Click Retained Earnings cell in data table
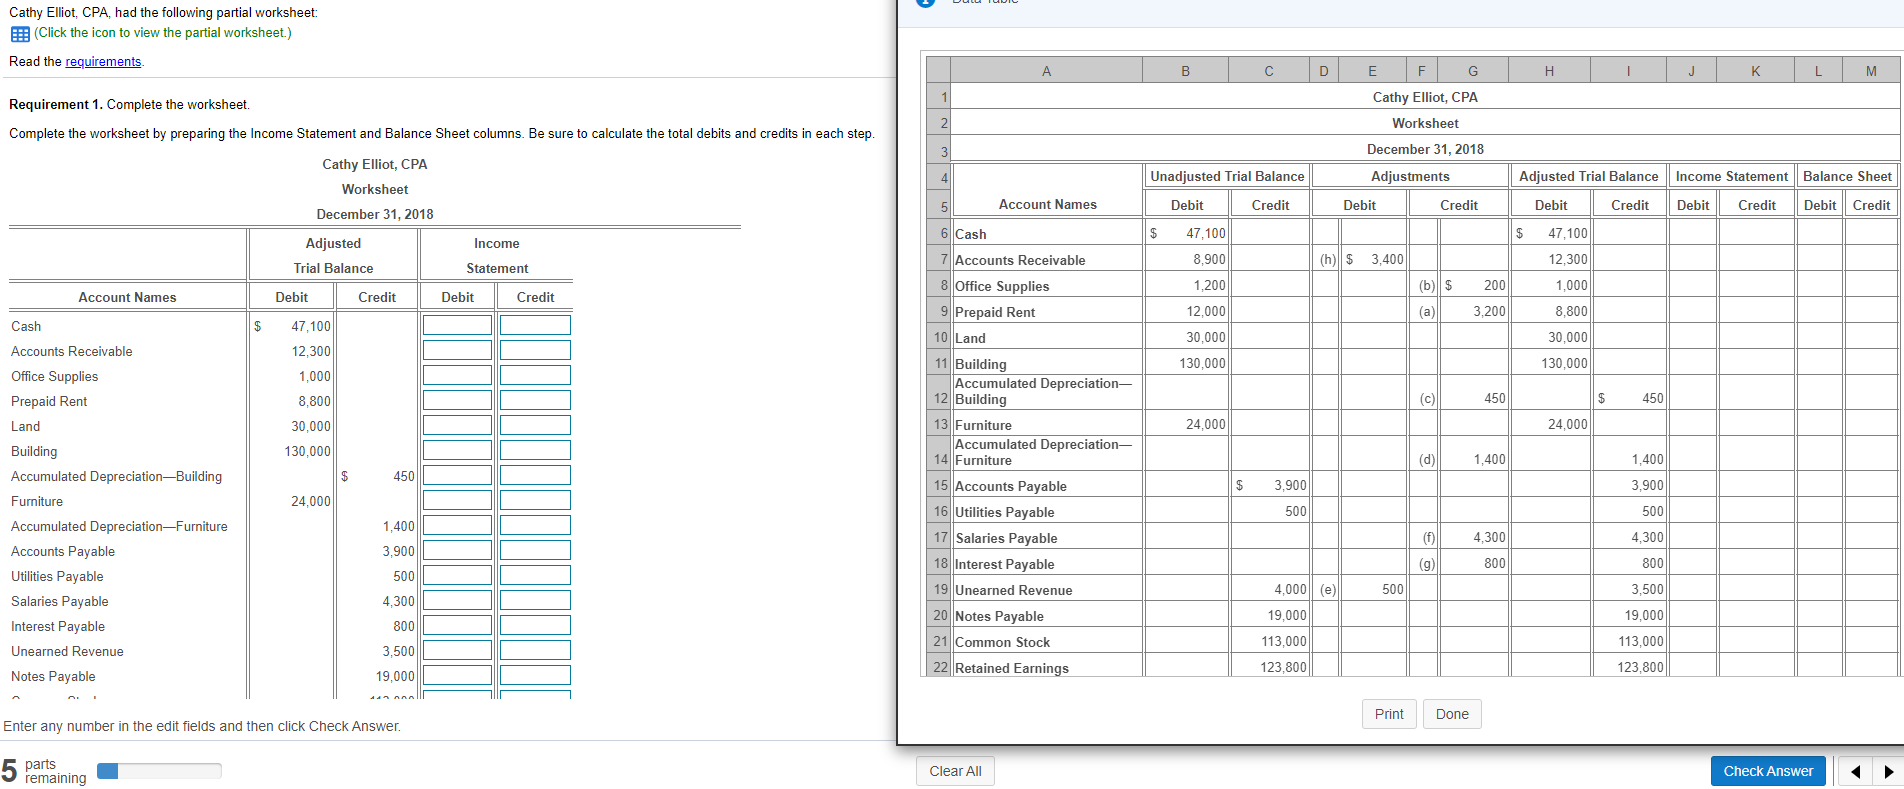Image resolution: width=1904 pixels, height=789 pixels. 1047,668
